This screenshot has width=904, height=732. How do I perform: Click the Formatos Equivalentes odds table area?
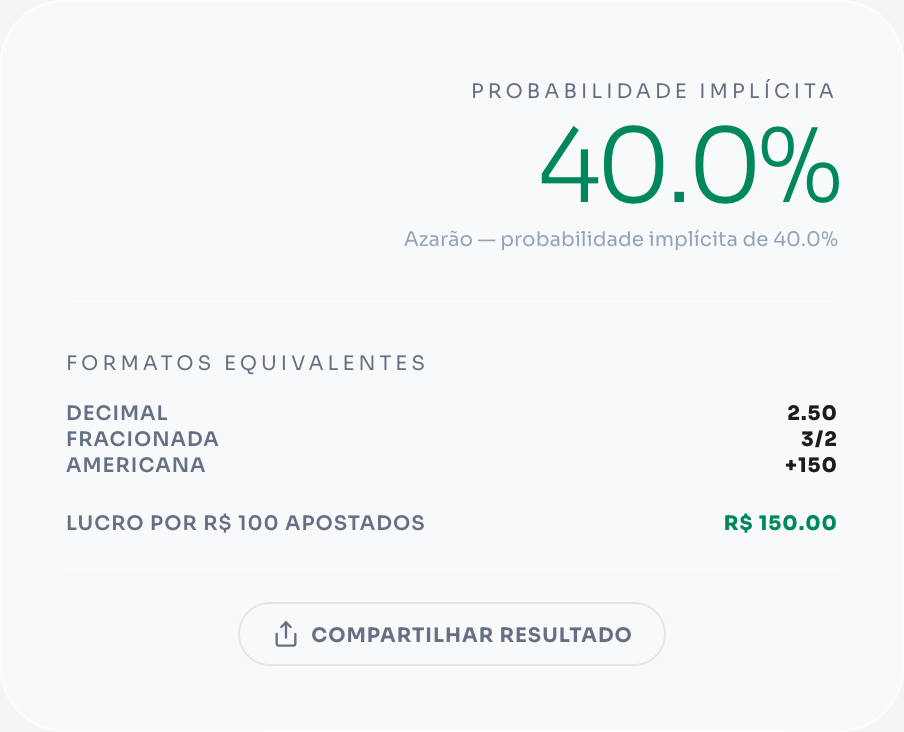pyautogui.click(x=452, y=438)
